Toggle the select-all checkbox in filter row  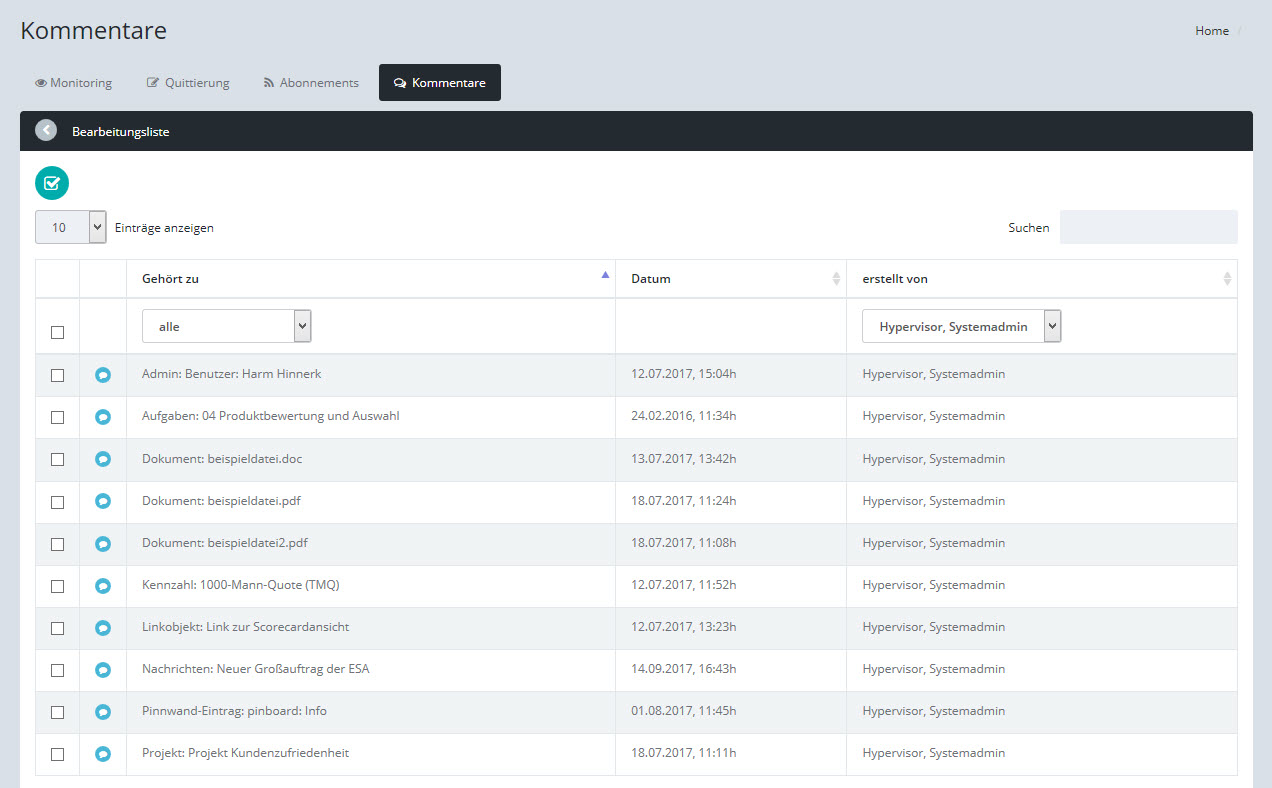point(57,332)
